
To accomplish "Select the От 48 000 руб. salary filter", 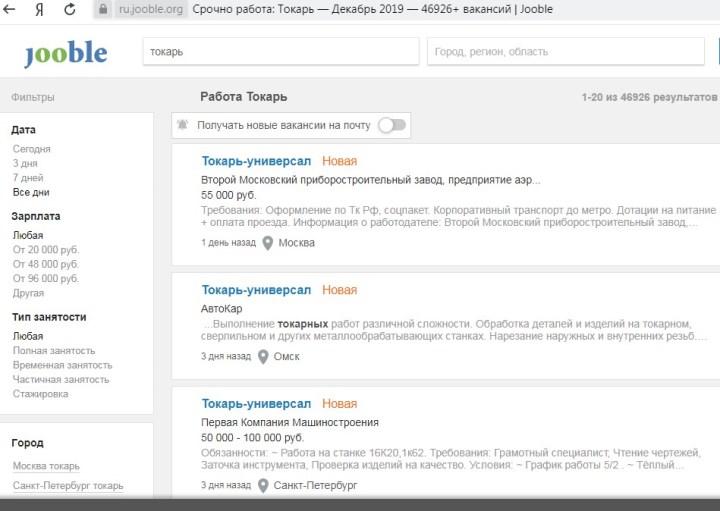I will tap(45, 264).
